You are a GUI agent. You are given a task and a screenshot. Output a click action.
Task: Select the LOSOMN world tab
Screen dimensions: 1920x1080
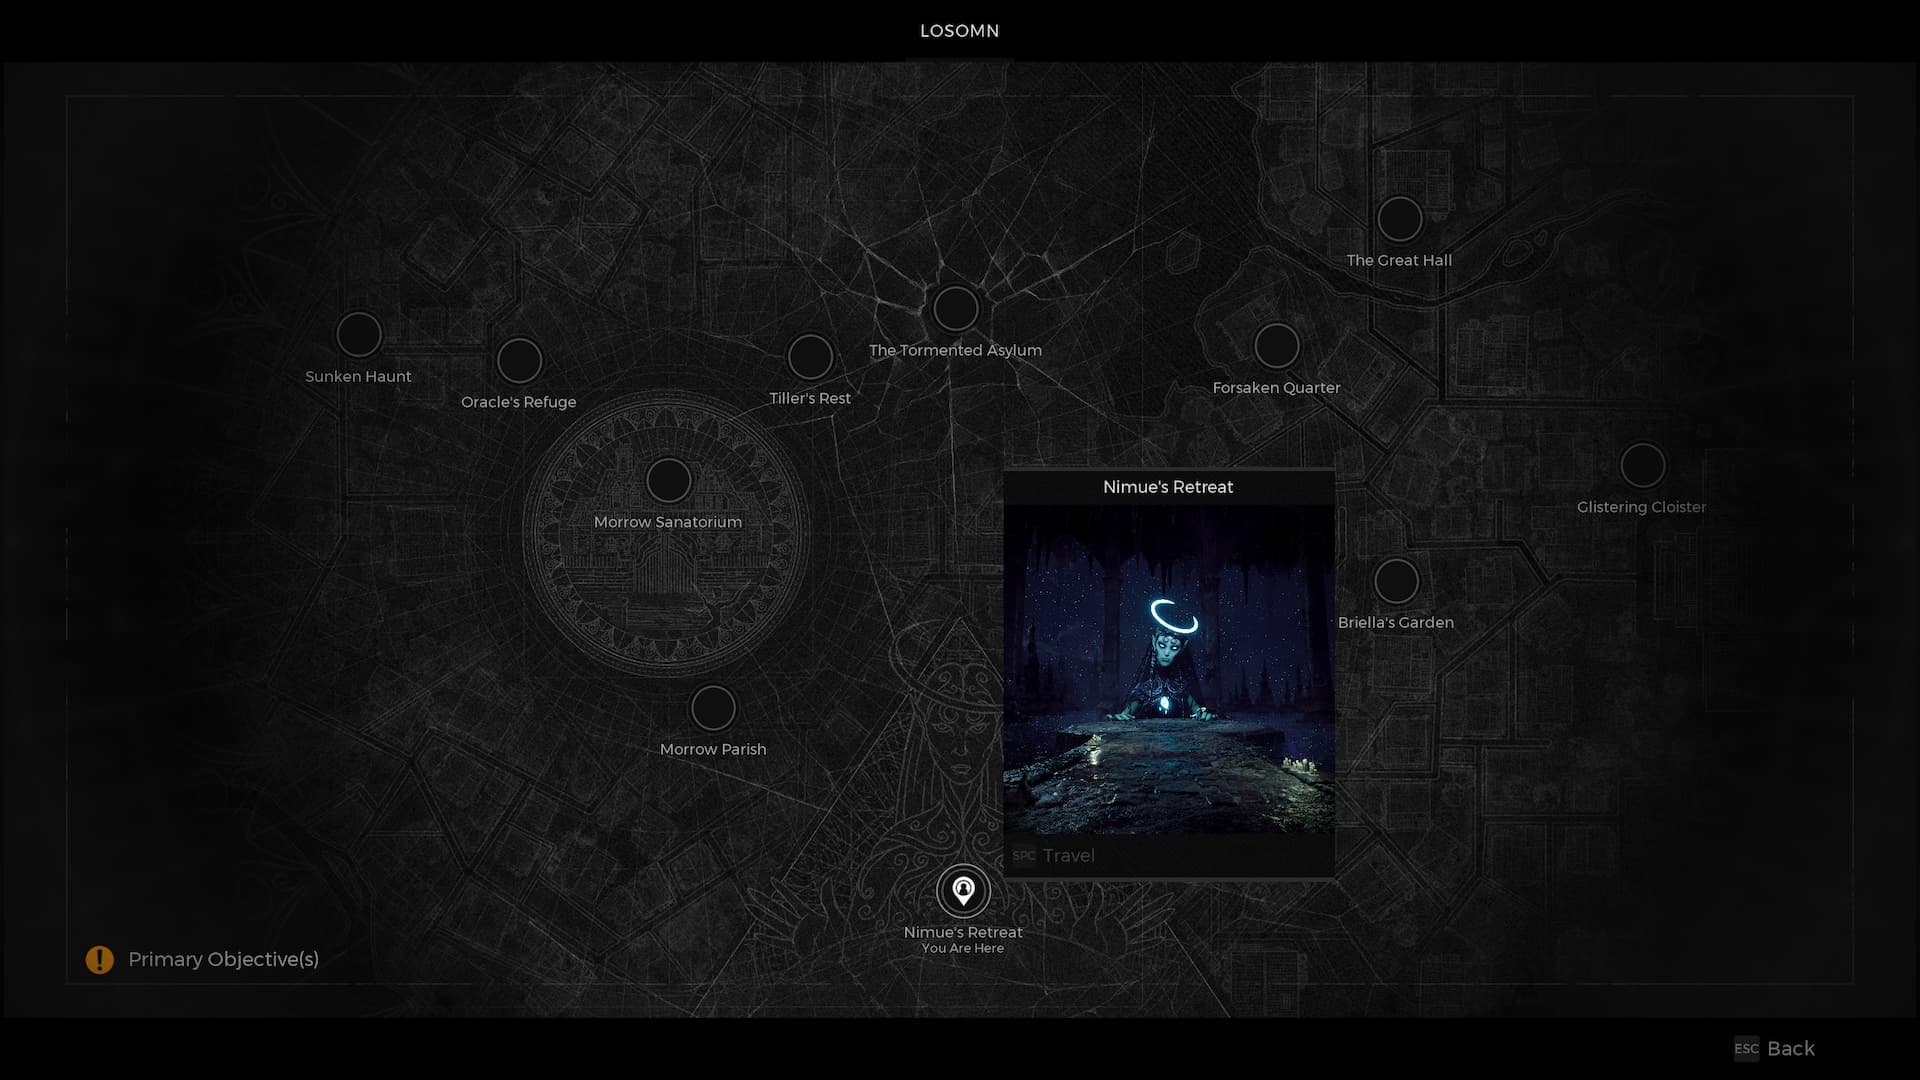[959, 31]
